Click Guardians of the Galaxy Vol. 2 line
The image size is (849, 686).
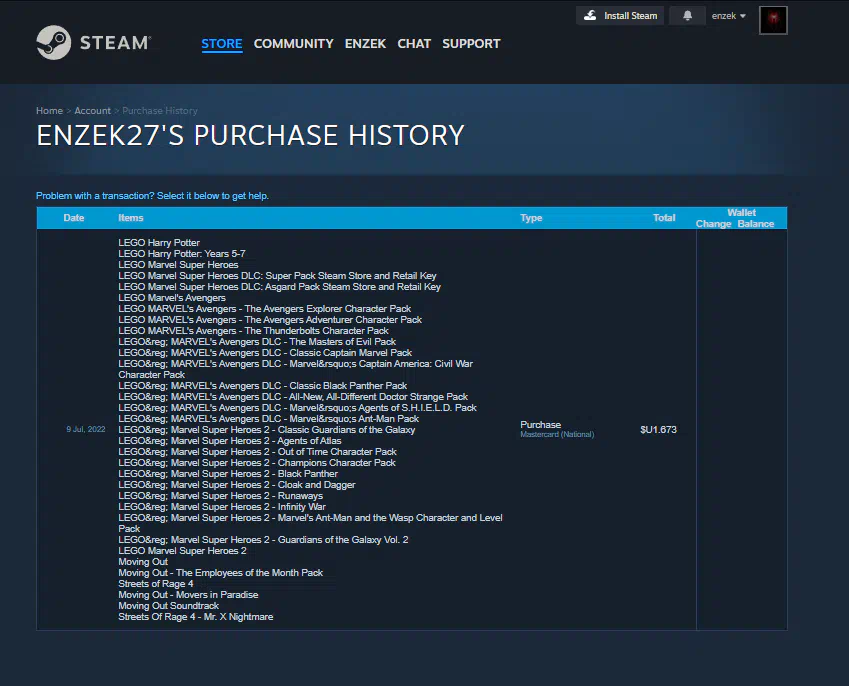click(x=263, y=540)
